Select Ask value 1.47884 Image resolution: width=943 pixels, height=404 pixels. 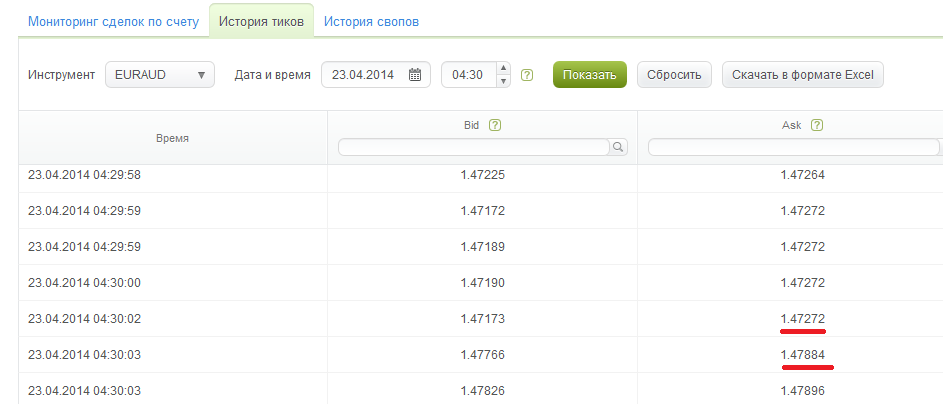[x=802, y=355]
